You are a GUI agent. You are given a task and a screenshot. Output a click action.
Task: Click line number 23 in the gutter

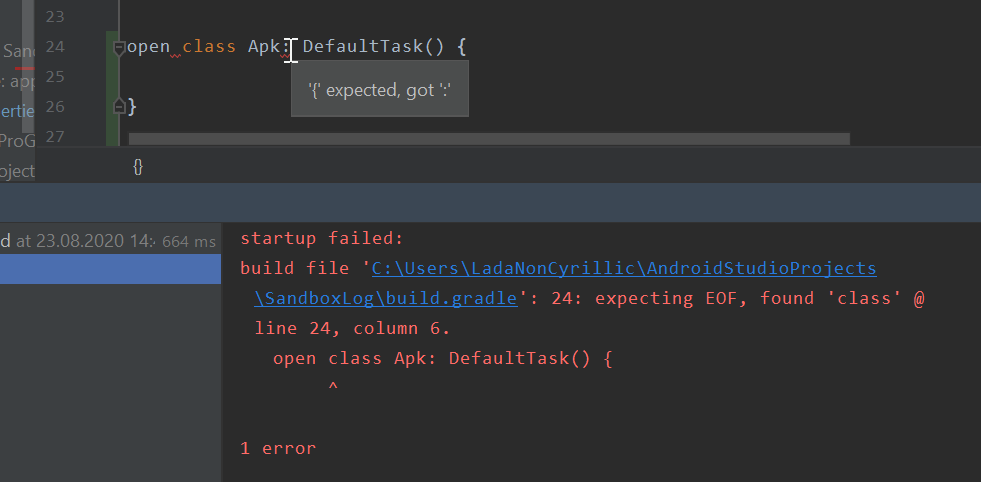coord(55,17)
